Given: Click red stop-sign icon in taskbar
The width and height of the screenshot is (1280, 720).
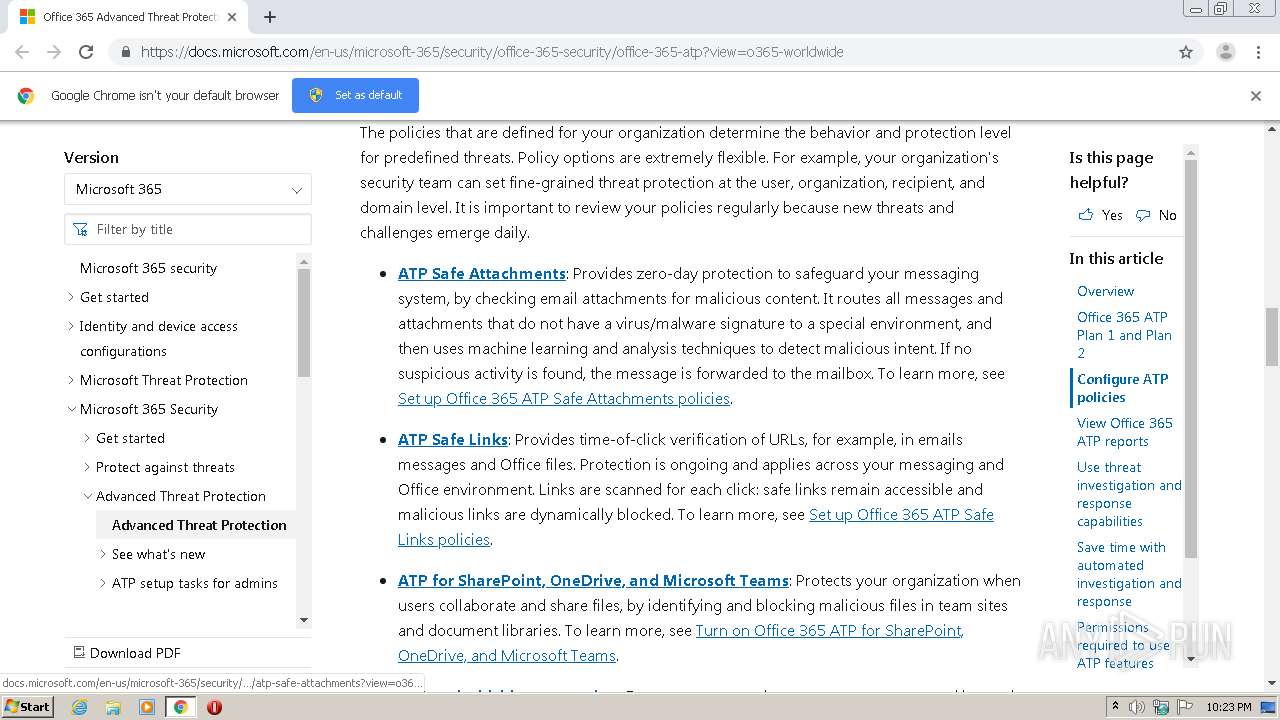Looking at the screenshot, I should 214,707.
